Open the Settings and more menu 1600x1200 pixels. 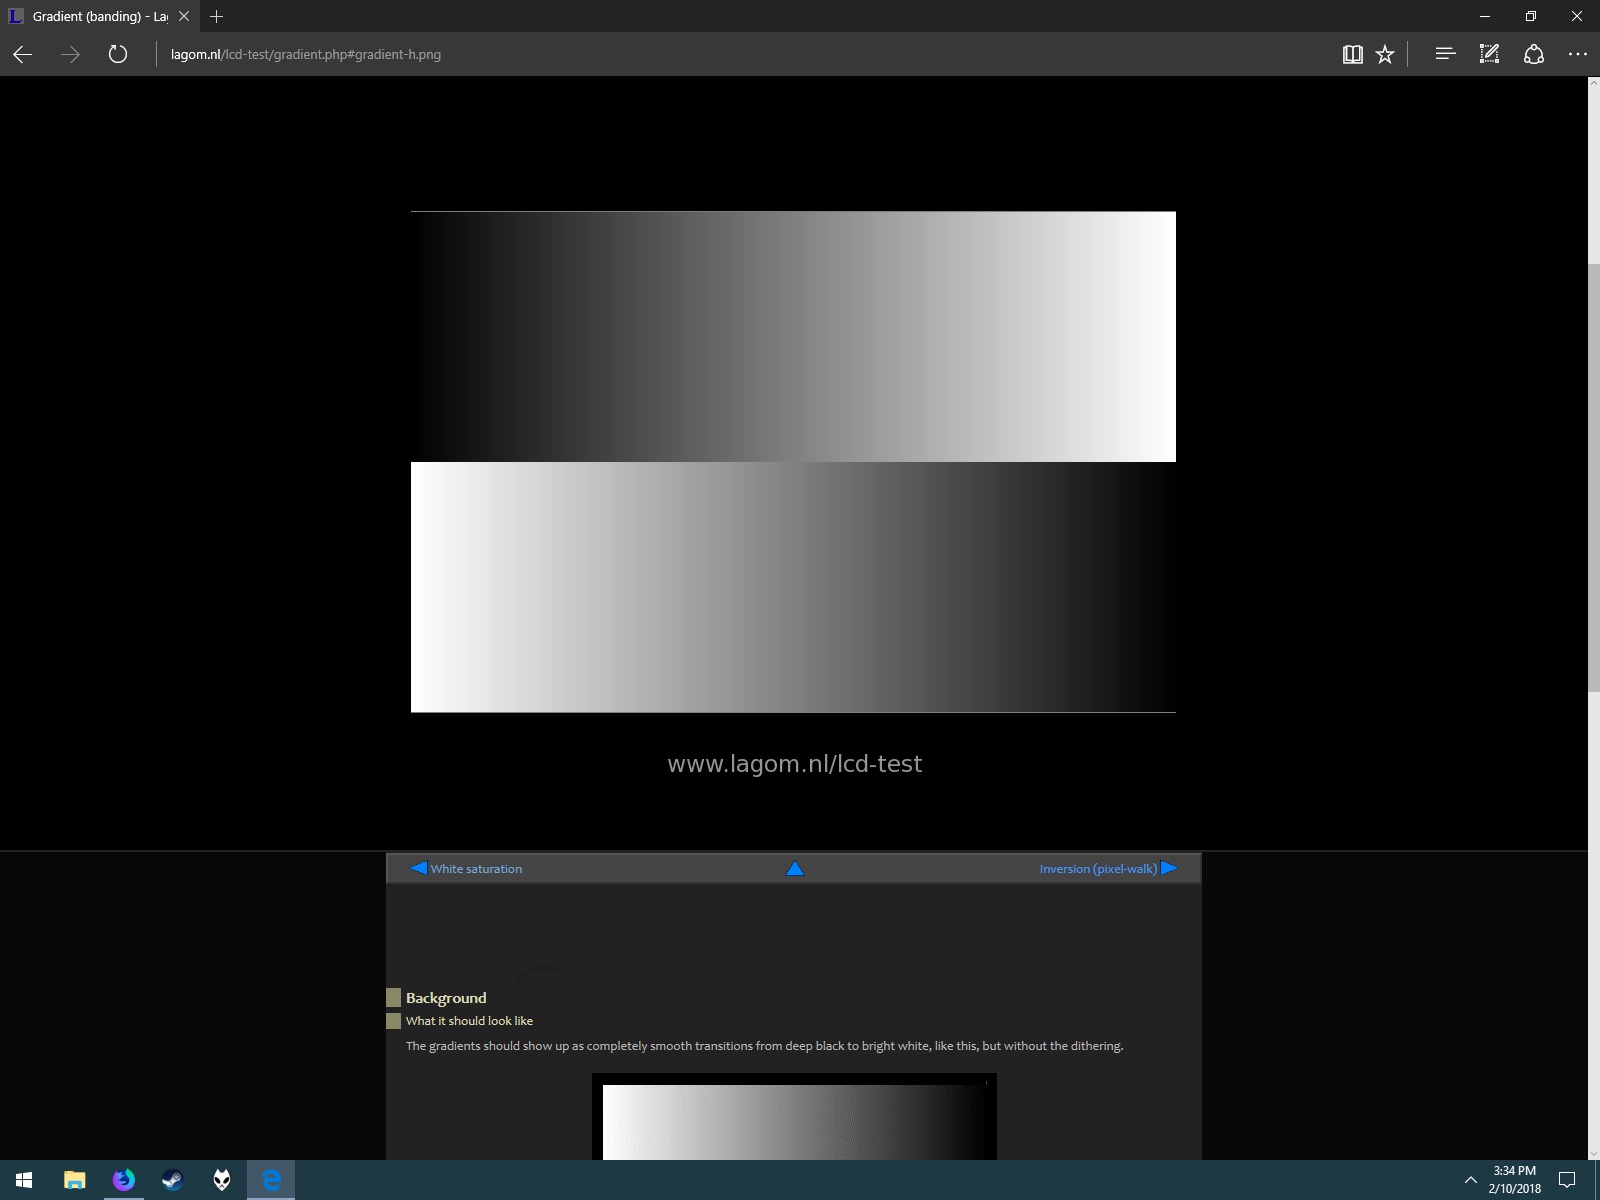pyautogui.click(x=1577, y=54)
